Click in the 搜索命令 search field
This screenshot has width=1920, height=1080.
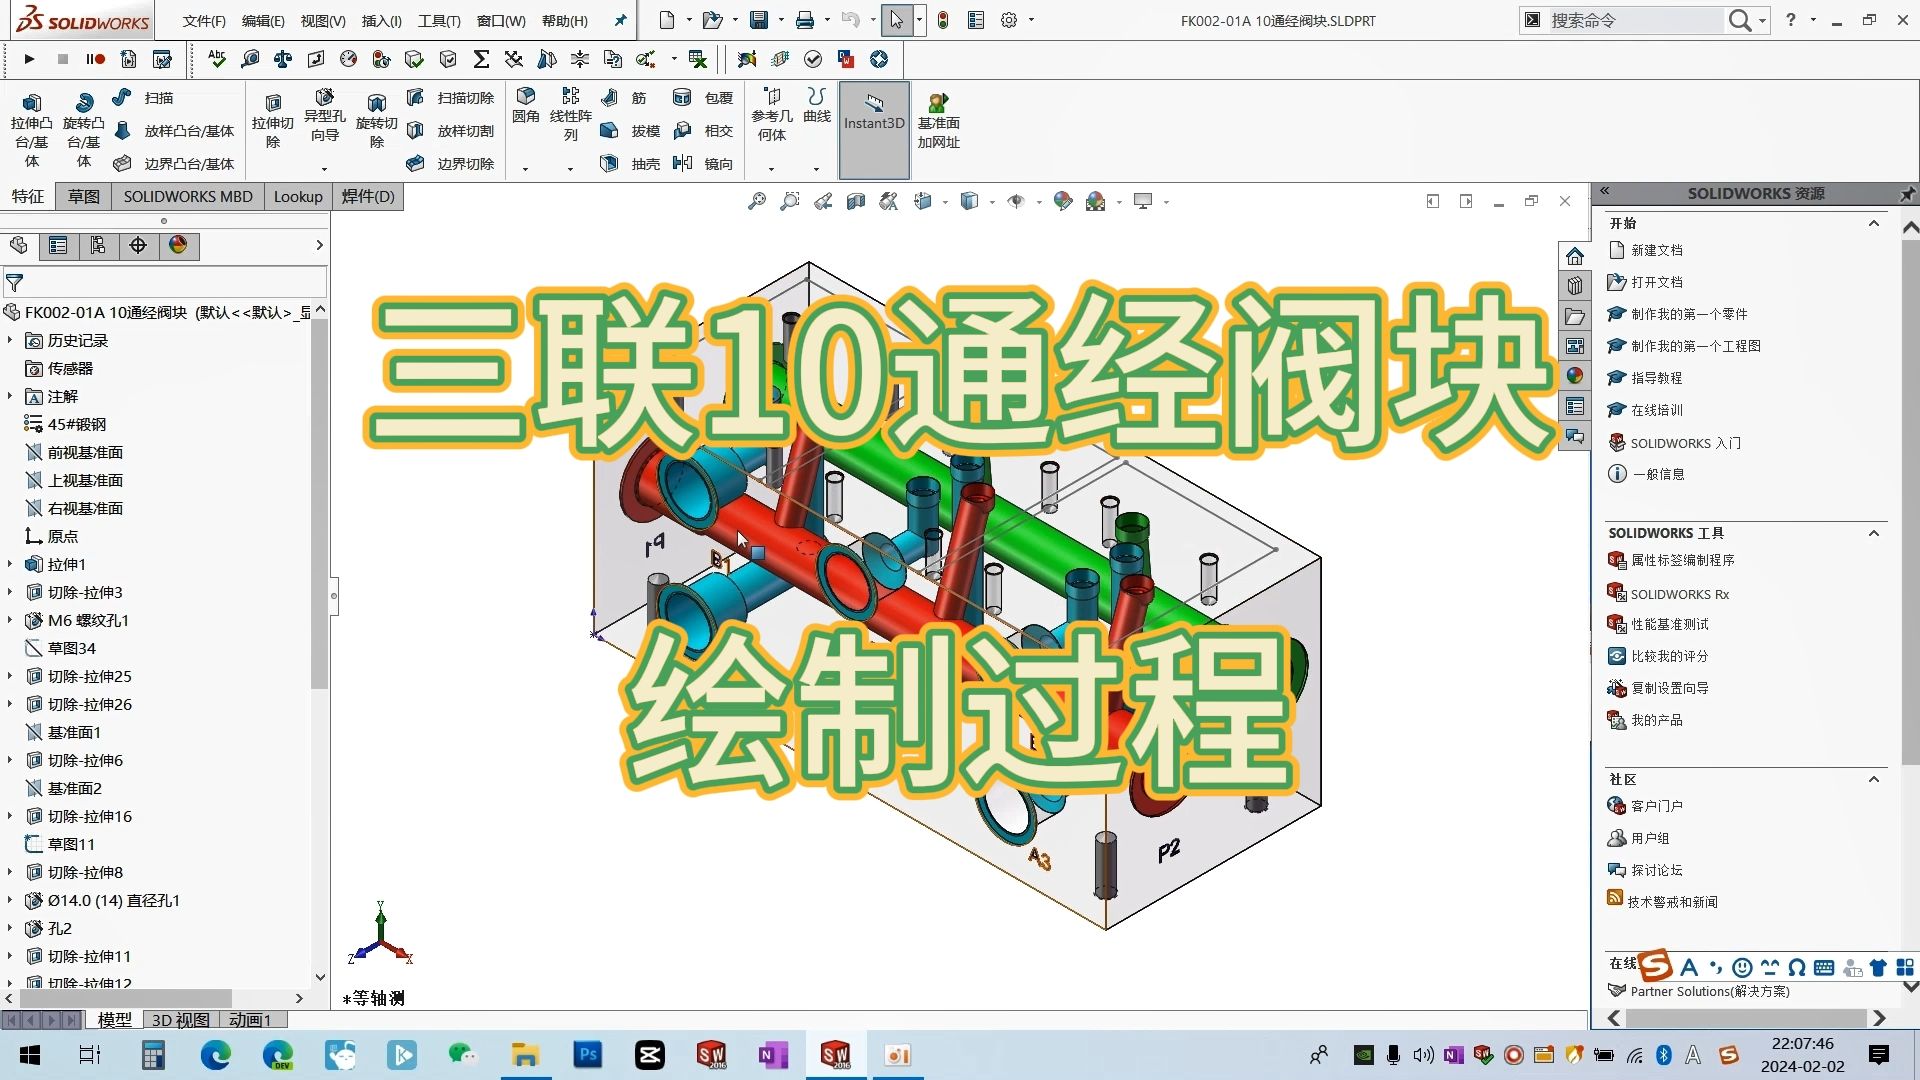[x=1634, y=20]
